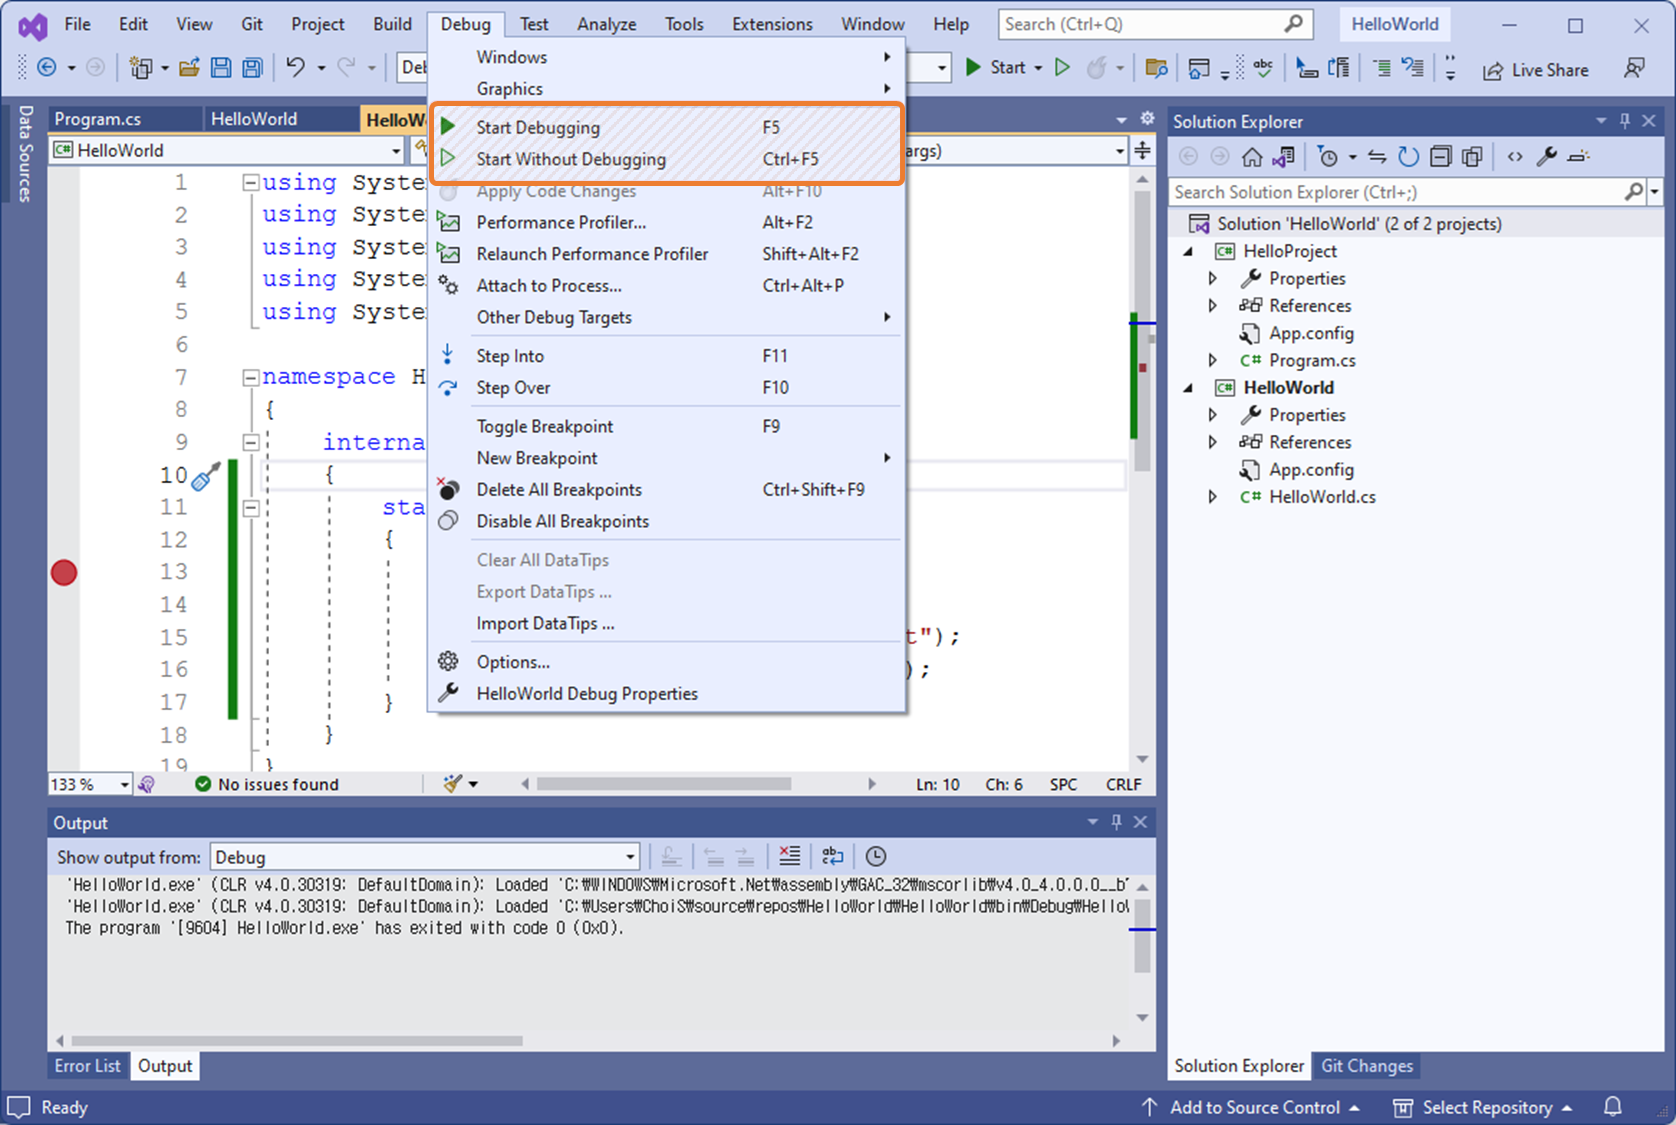
Task: Click the Live Share text button
Action: [1549, 70]
